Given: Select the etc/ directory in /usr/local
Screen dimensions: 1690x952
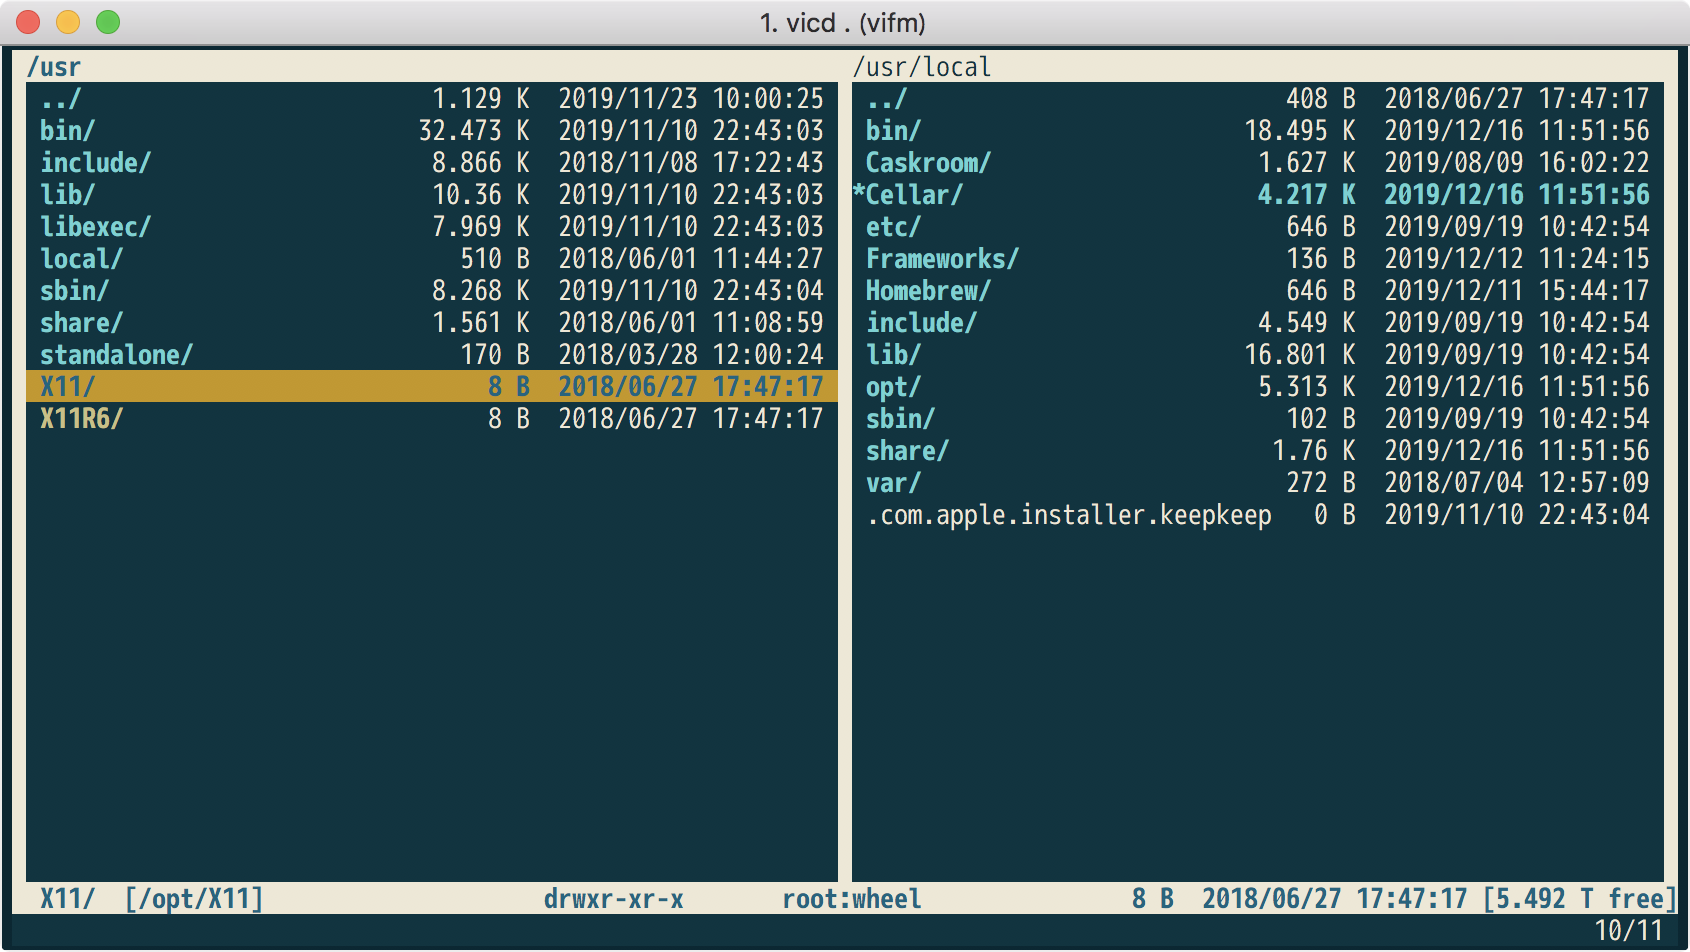Looking at the screenshot, I should pyautogui.click(x=1258, y=227).
